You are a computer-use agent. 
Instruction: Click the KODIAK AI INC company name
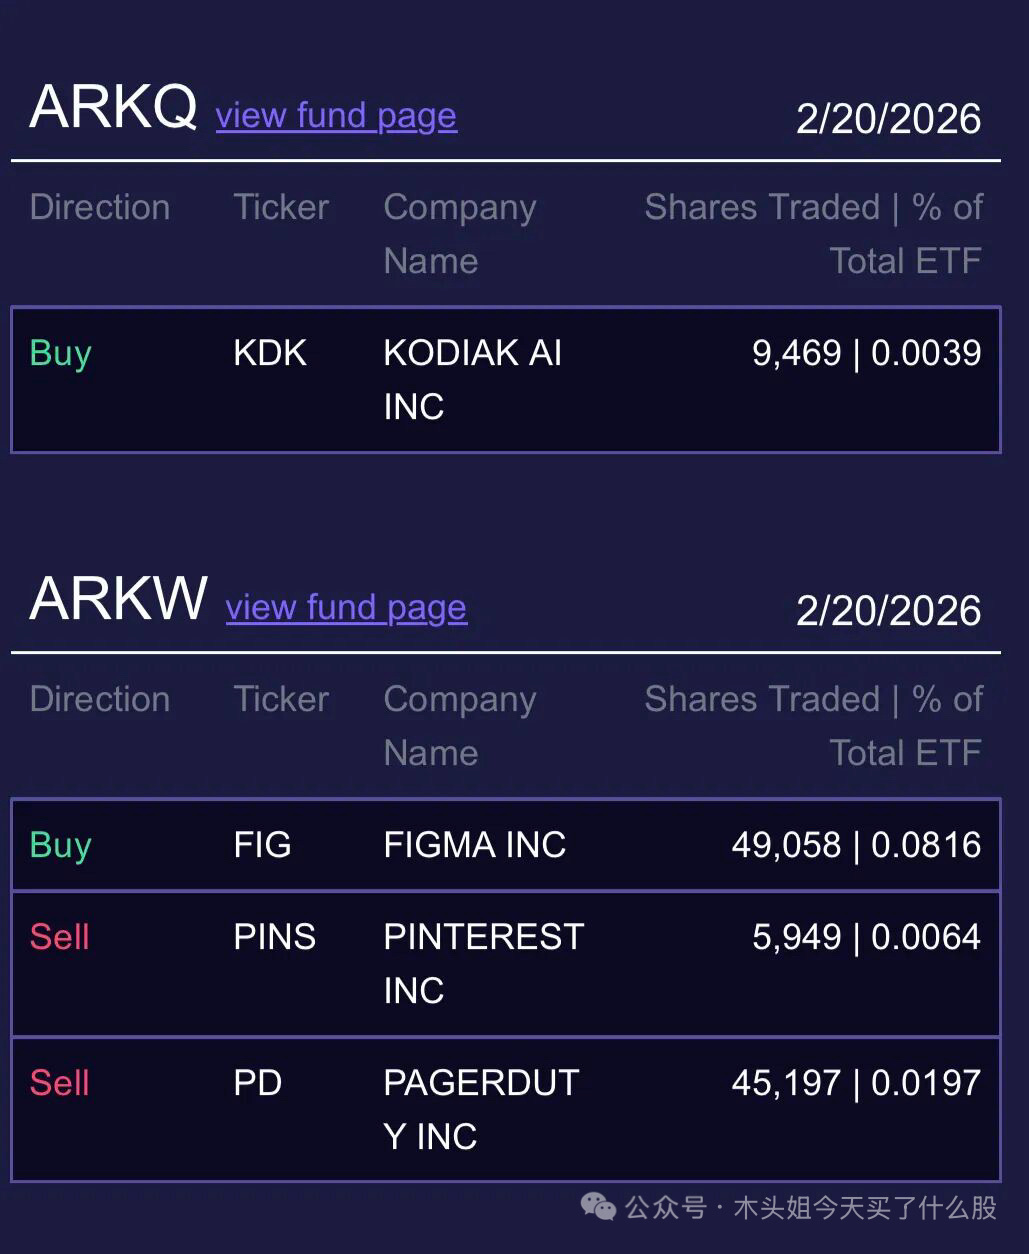click(472, 379)
